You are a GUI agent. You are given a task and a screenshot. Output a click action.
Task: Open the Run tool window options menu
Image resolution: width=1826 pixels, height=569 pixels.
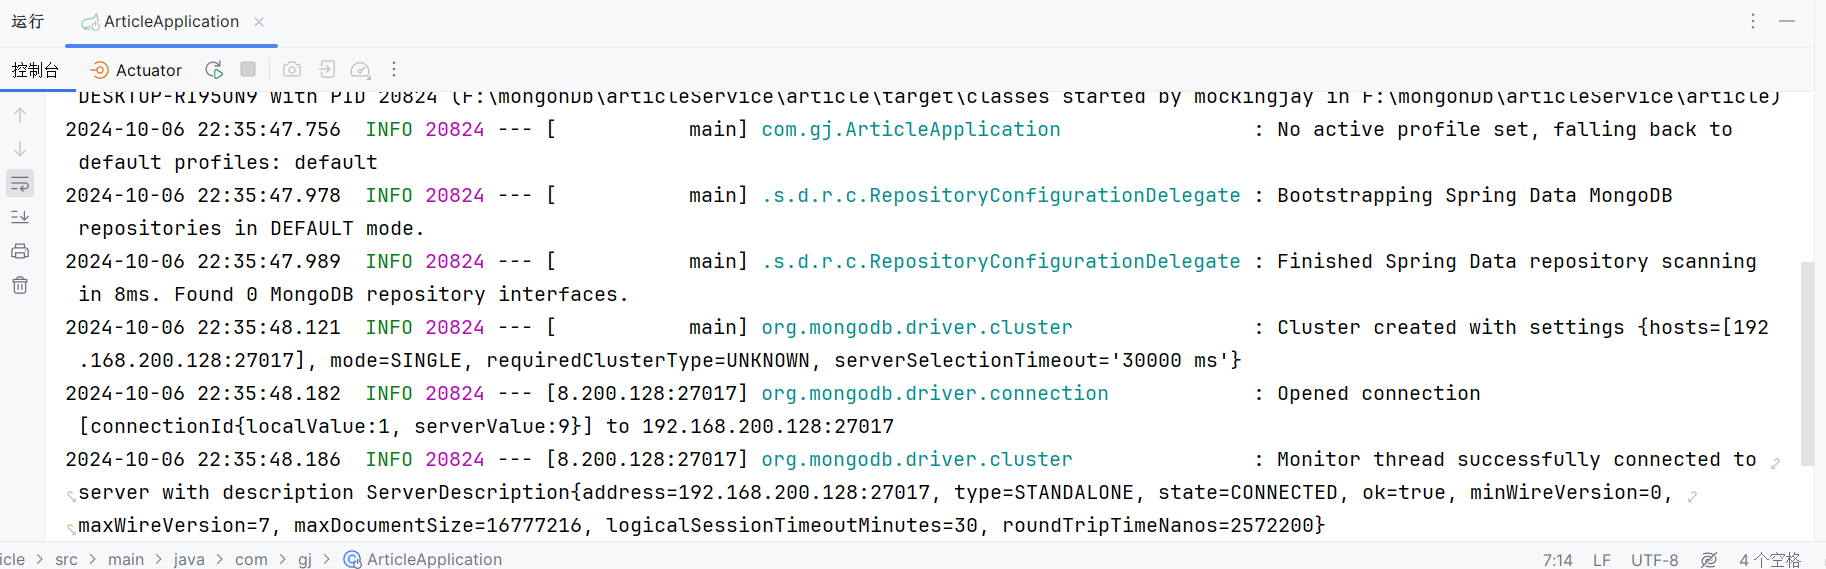(1753, 21)
